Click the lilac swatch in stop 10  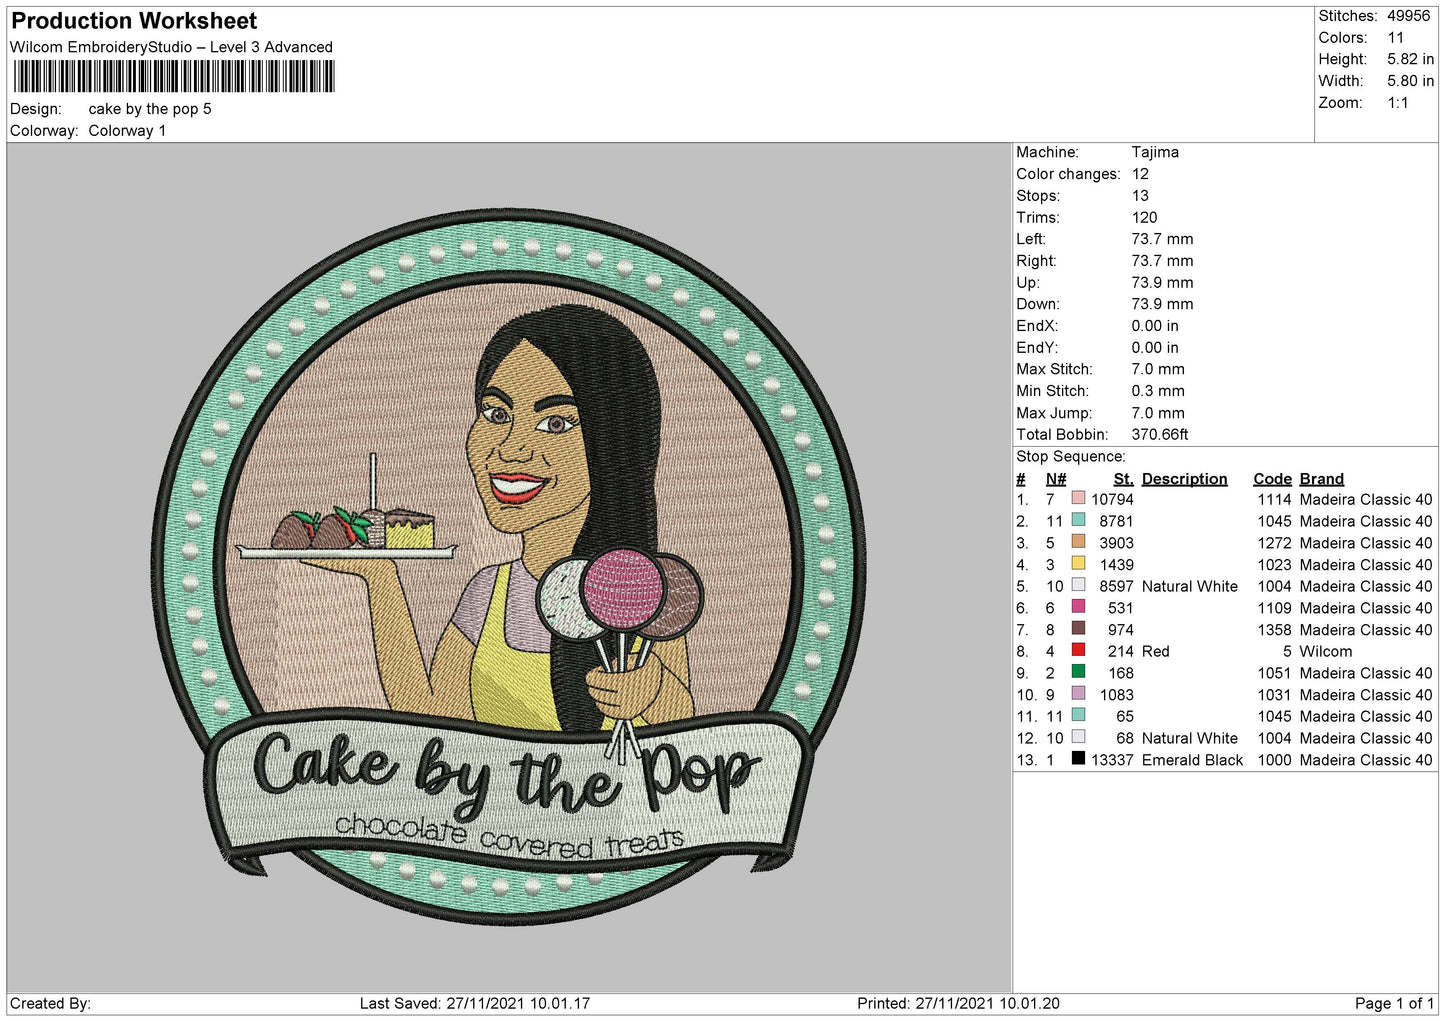1078,694
